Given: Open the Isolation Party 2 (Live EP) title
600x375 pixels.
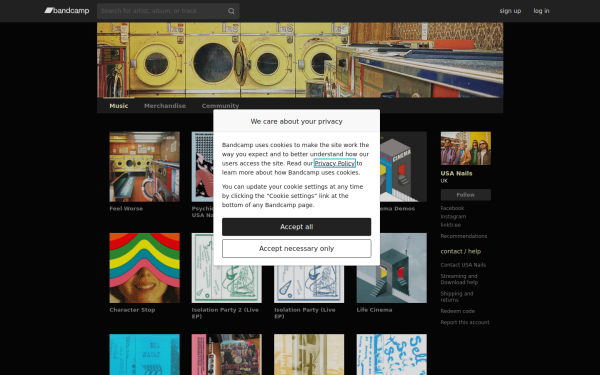Looking at the screenshot, I should 225,313.
